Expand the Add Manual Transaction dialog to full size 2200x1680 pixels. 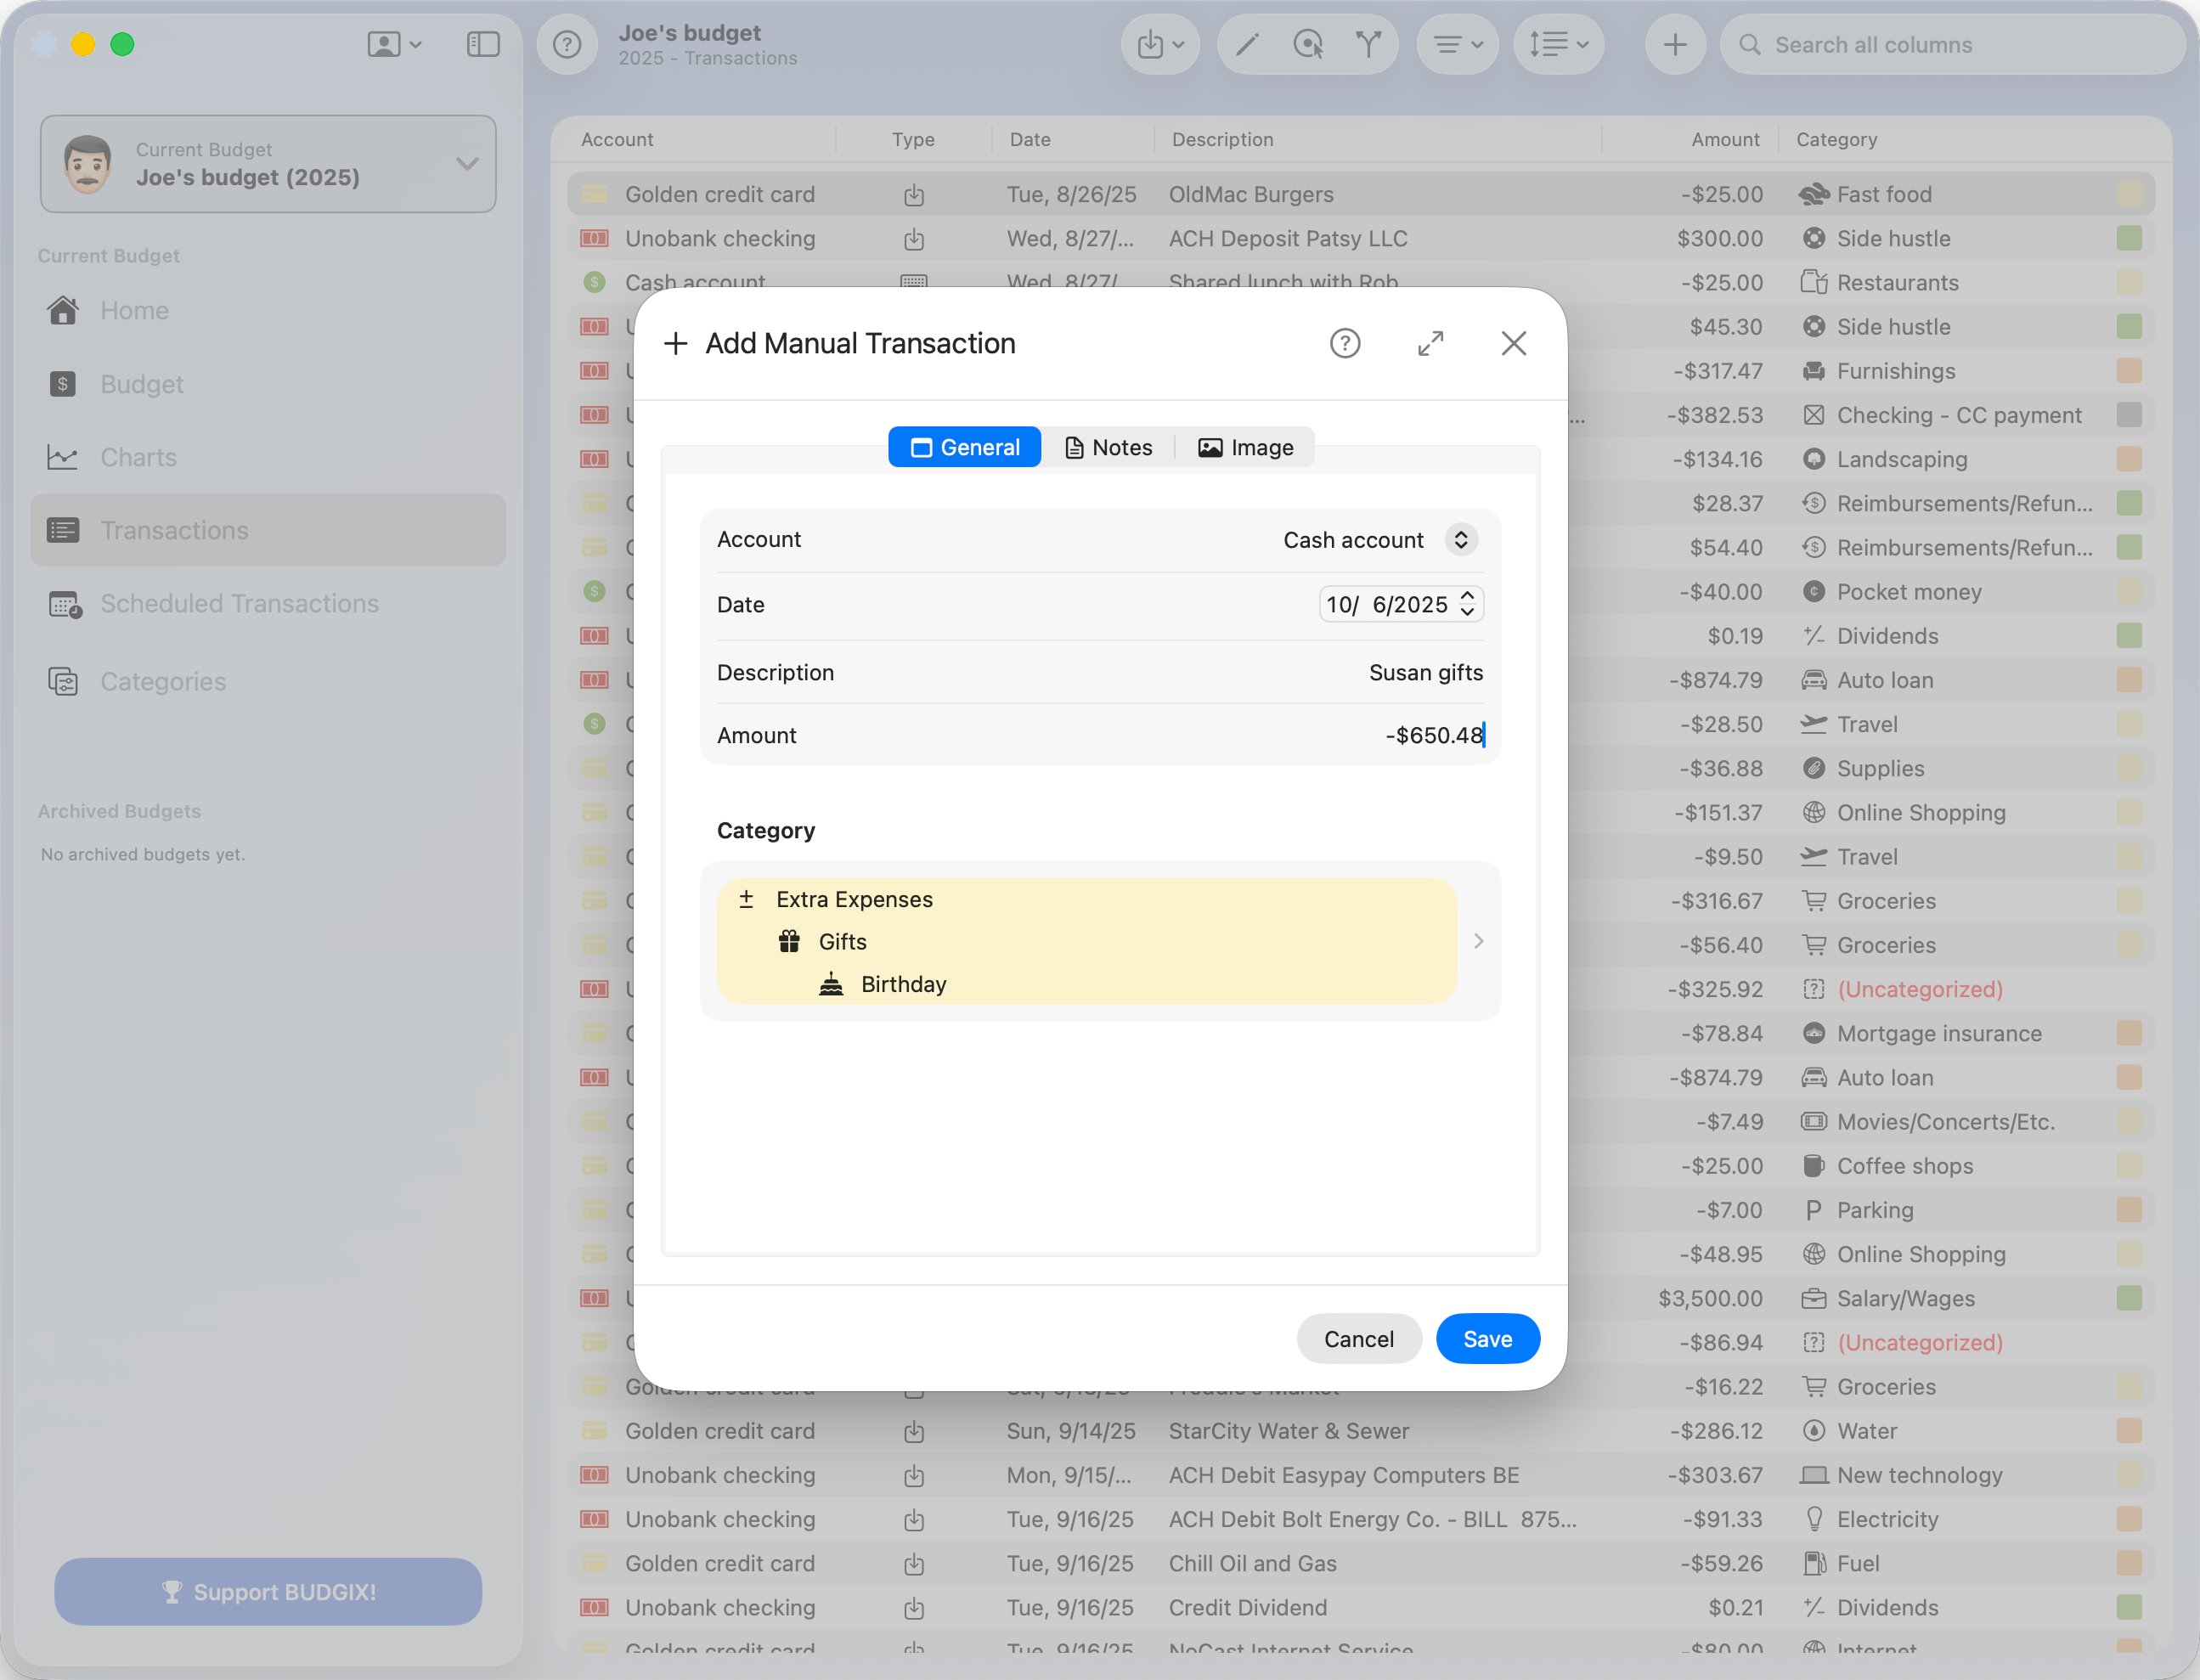(x=1430, y=343)
